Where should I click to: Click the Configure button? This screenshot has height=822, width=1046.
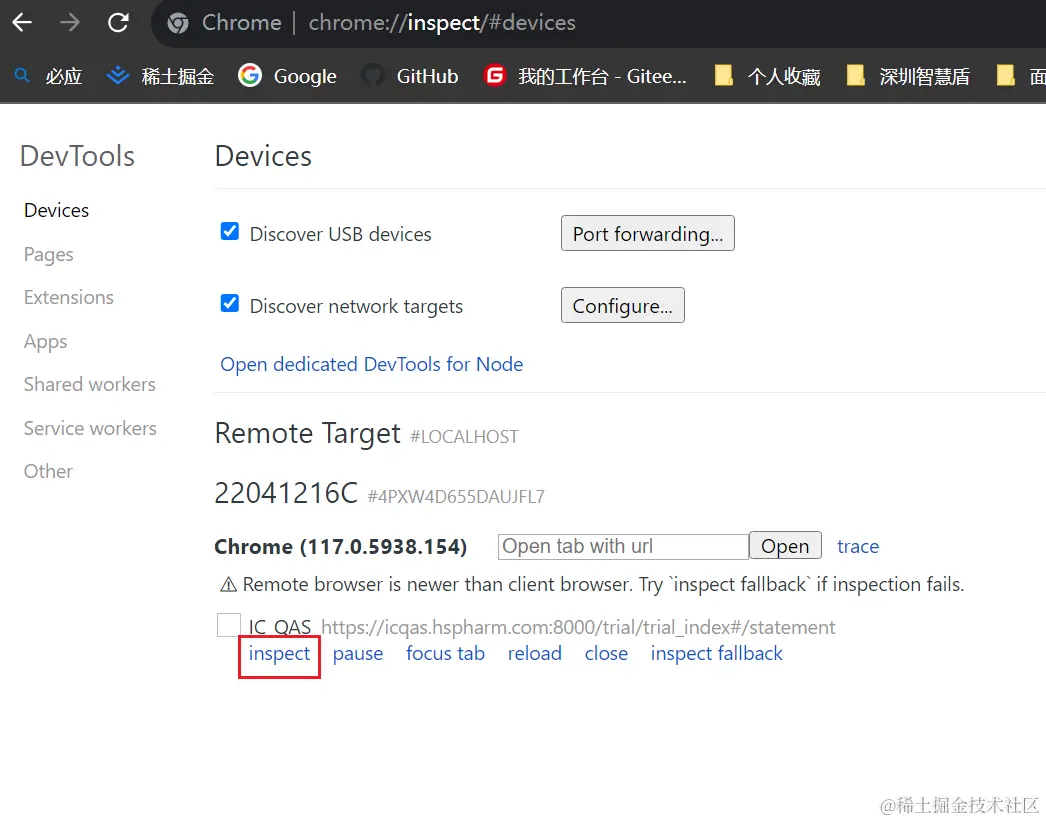tap(622, 306)
